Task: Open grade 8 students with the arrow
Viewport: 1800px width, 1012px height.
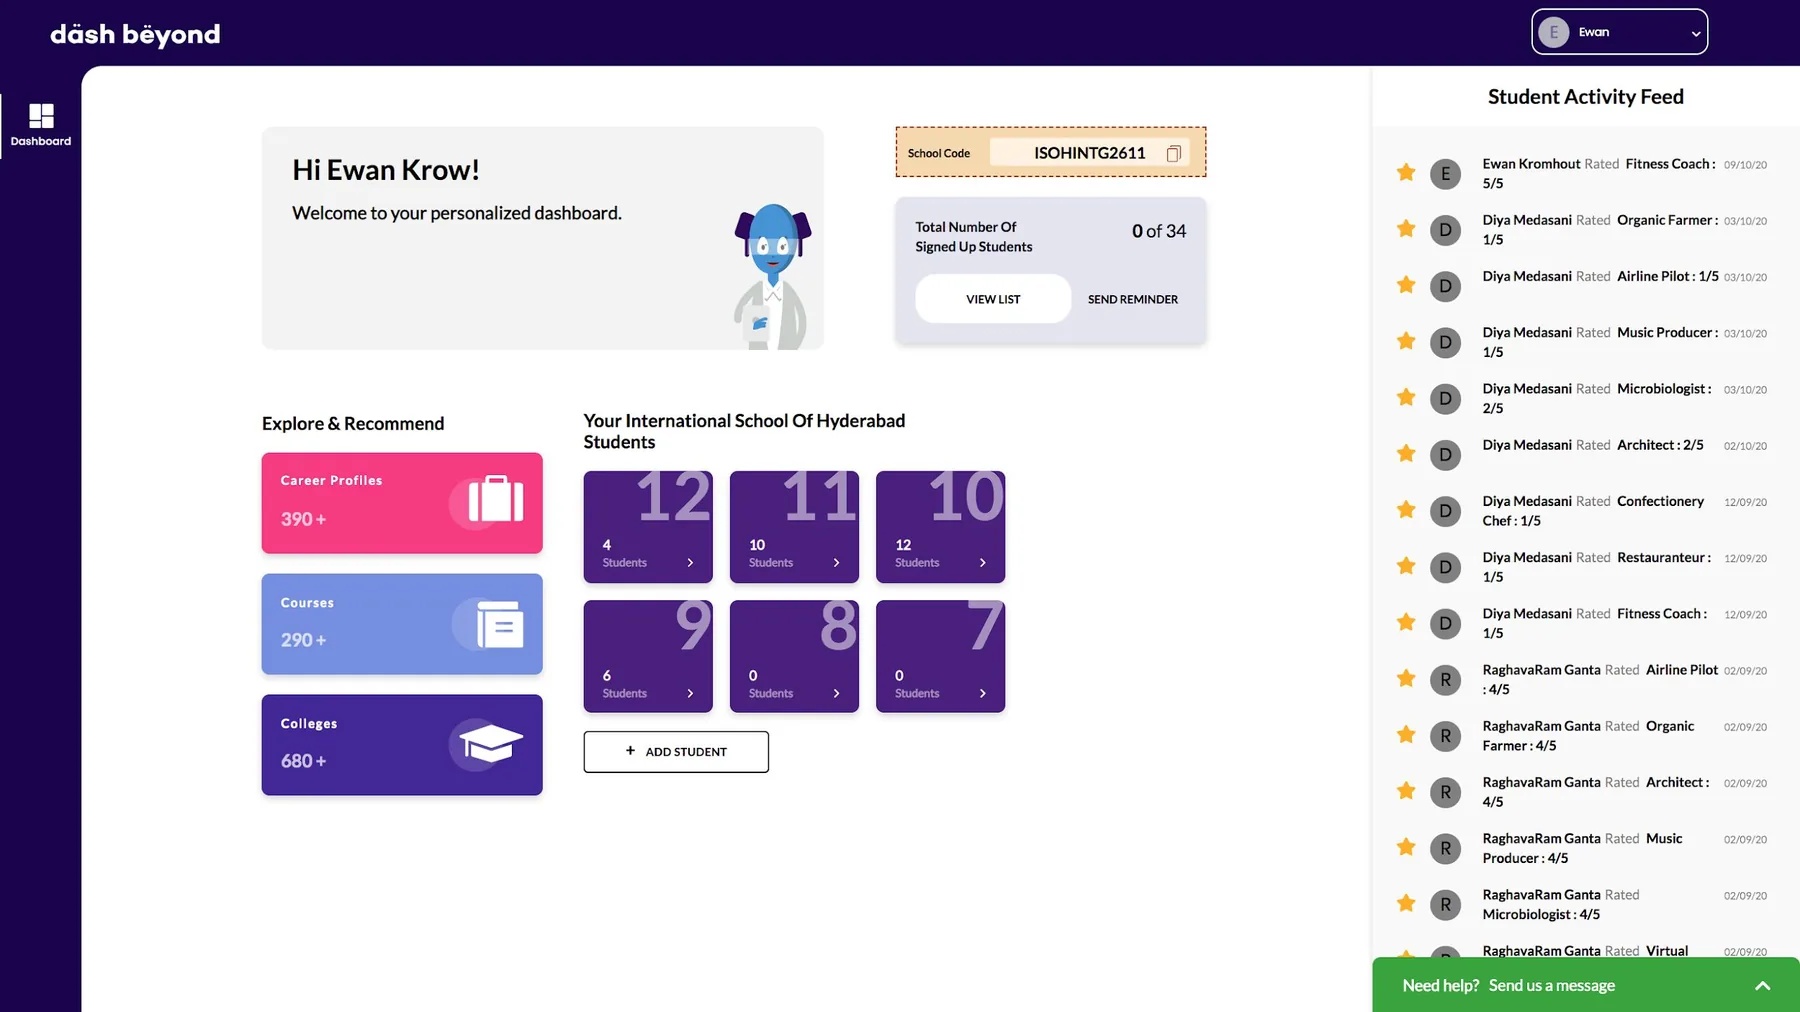Action: click(x=836, y=694)
